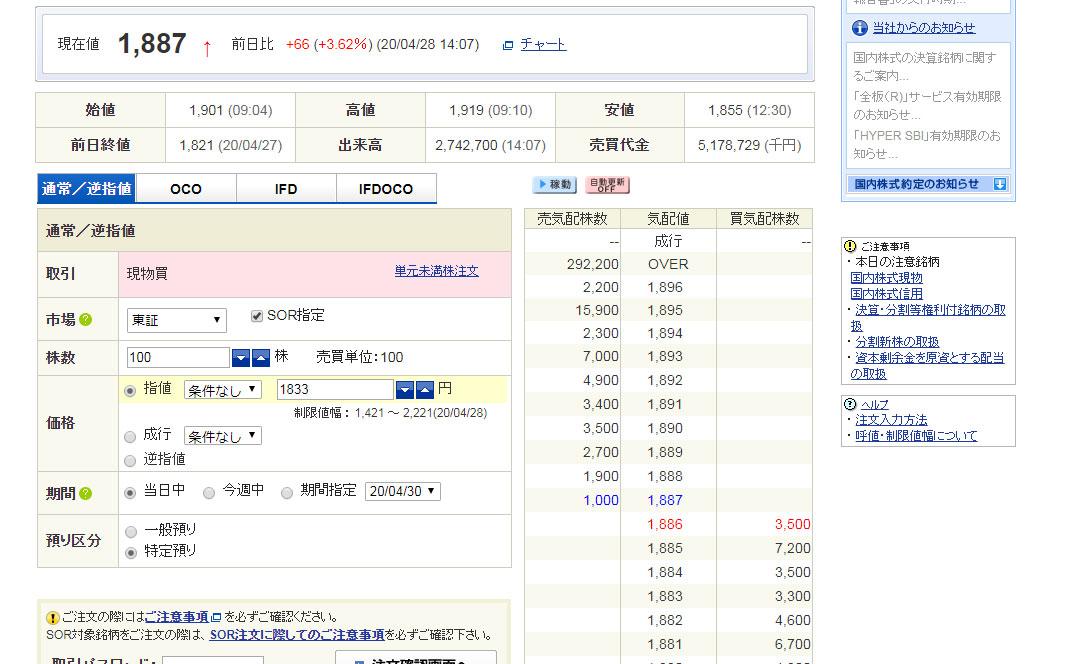Click the yellow warning icon beside ご注意事項 heading
Screen dimensions: 1085x664
click(850, 246)
